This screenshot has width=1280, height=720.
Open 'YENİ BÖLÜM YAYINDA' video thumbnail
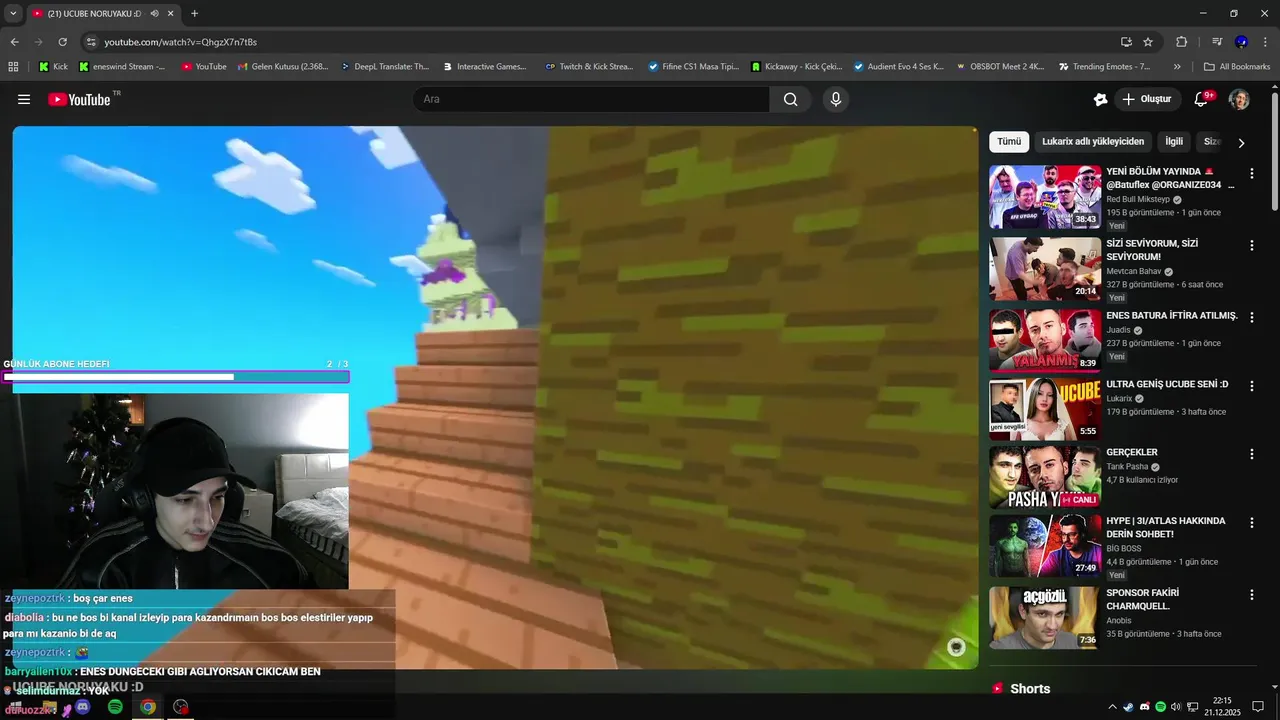coord(1045,197)
